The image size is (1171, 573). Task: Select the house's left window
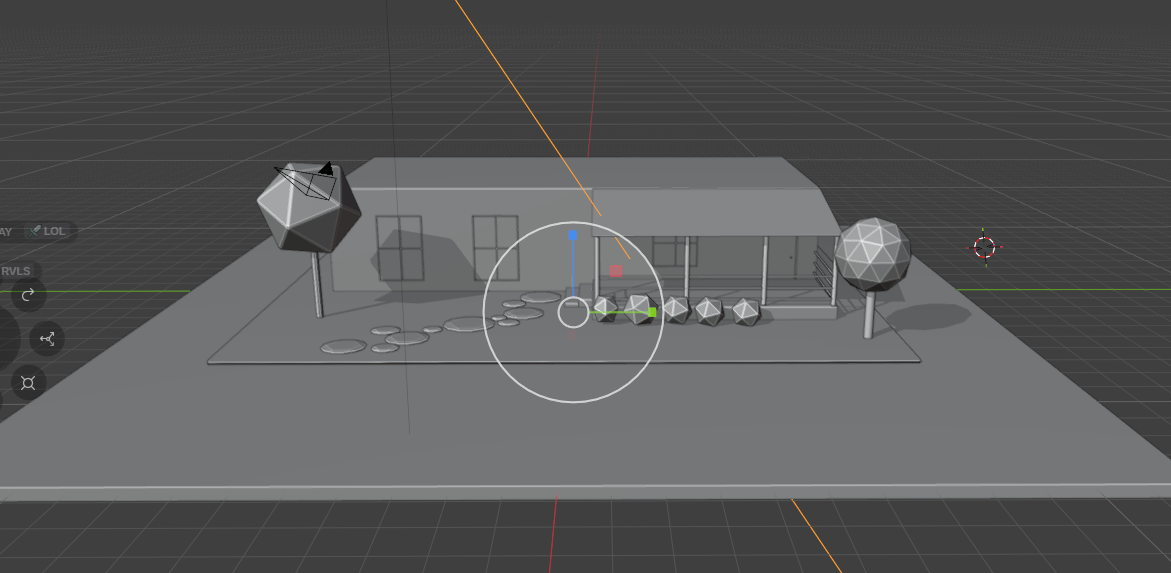pos(399,248)
